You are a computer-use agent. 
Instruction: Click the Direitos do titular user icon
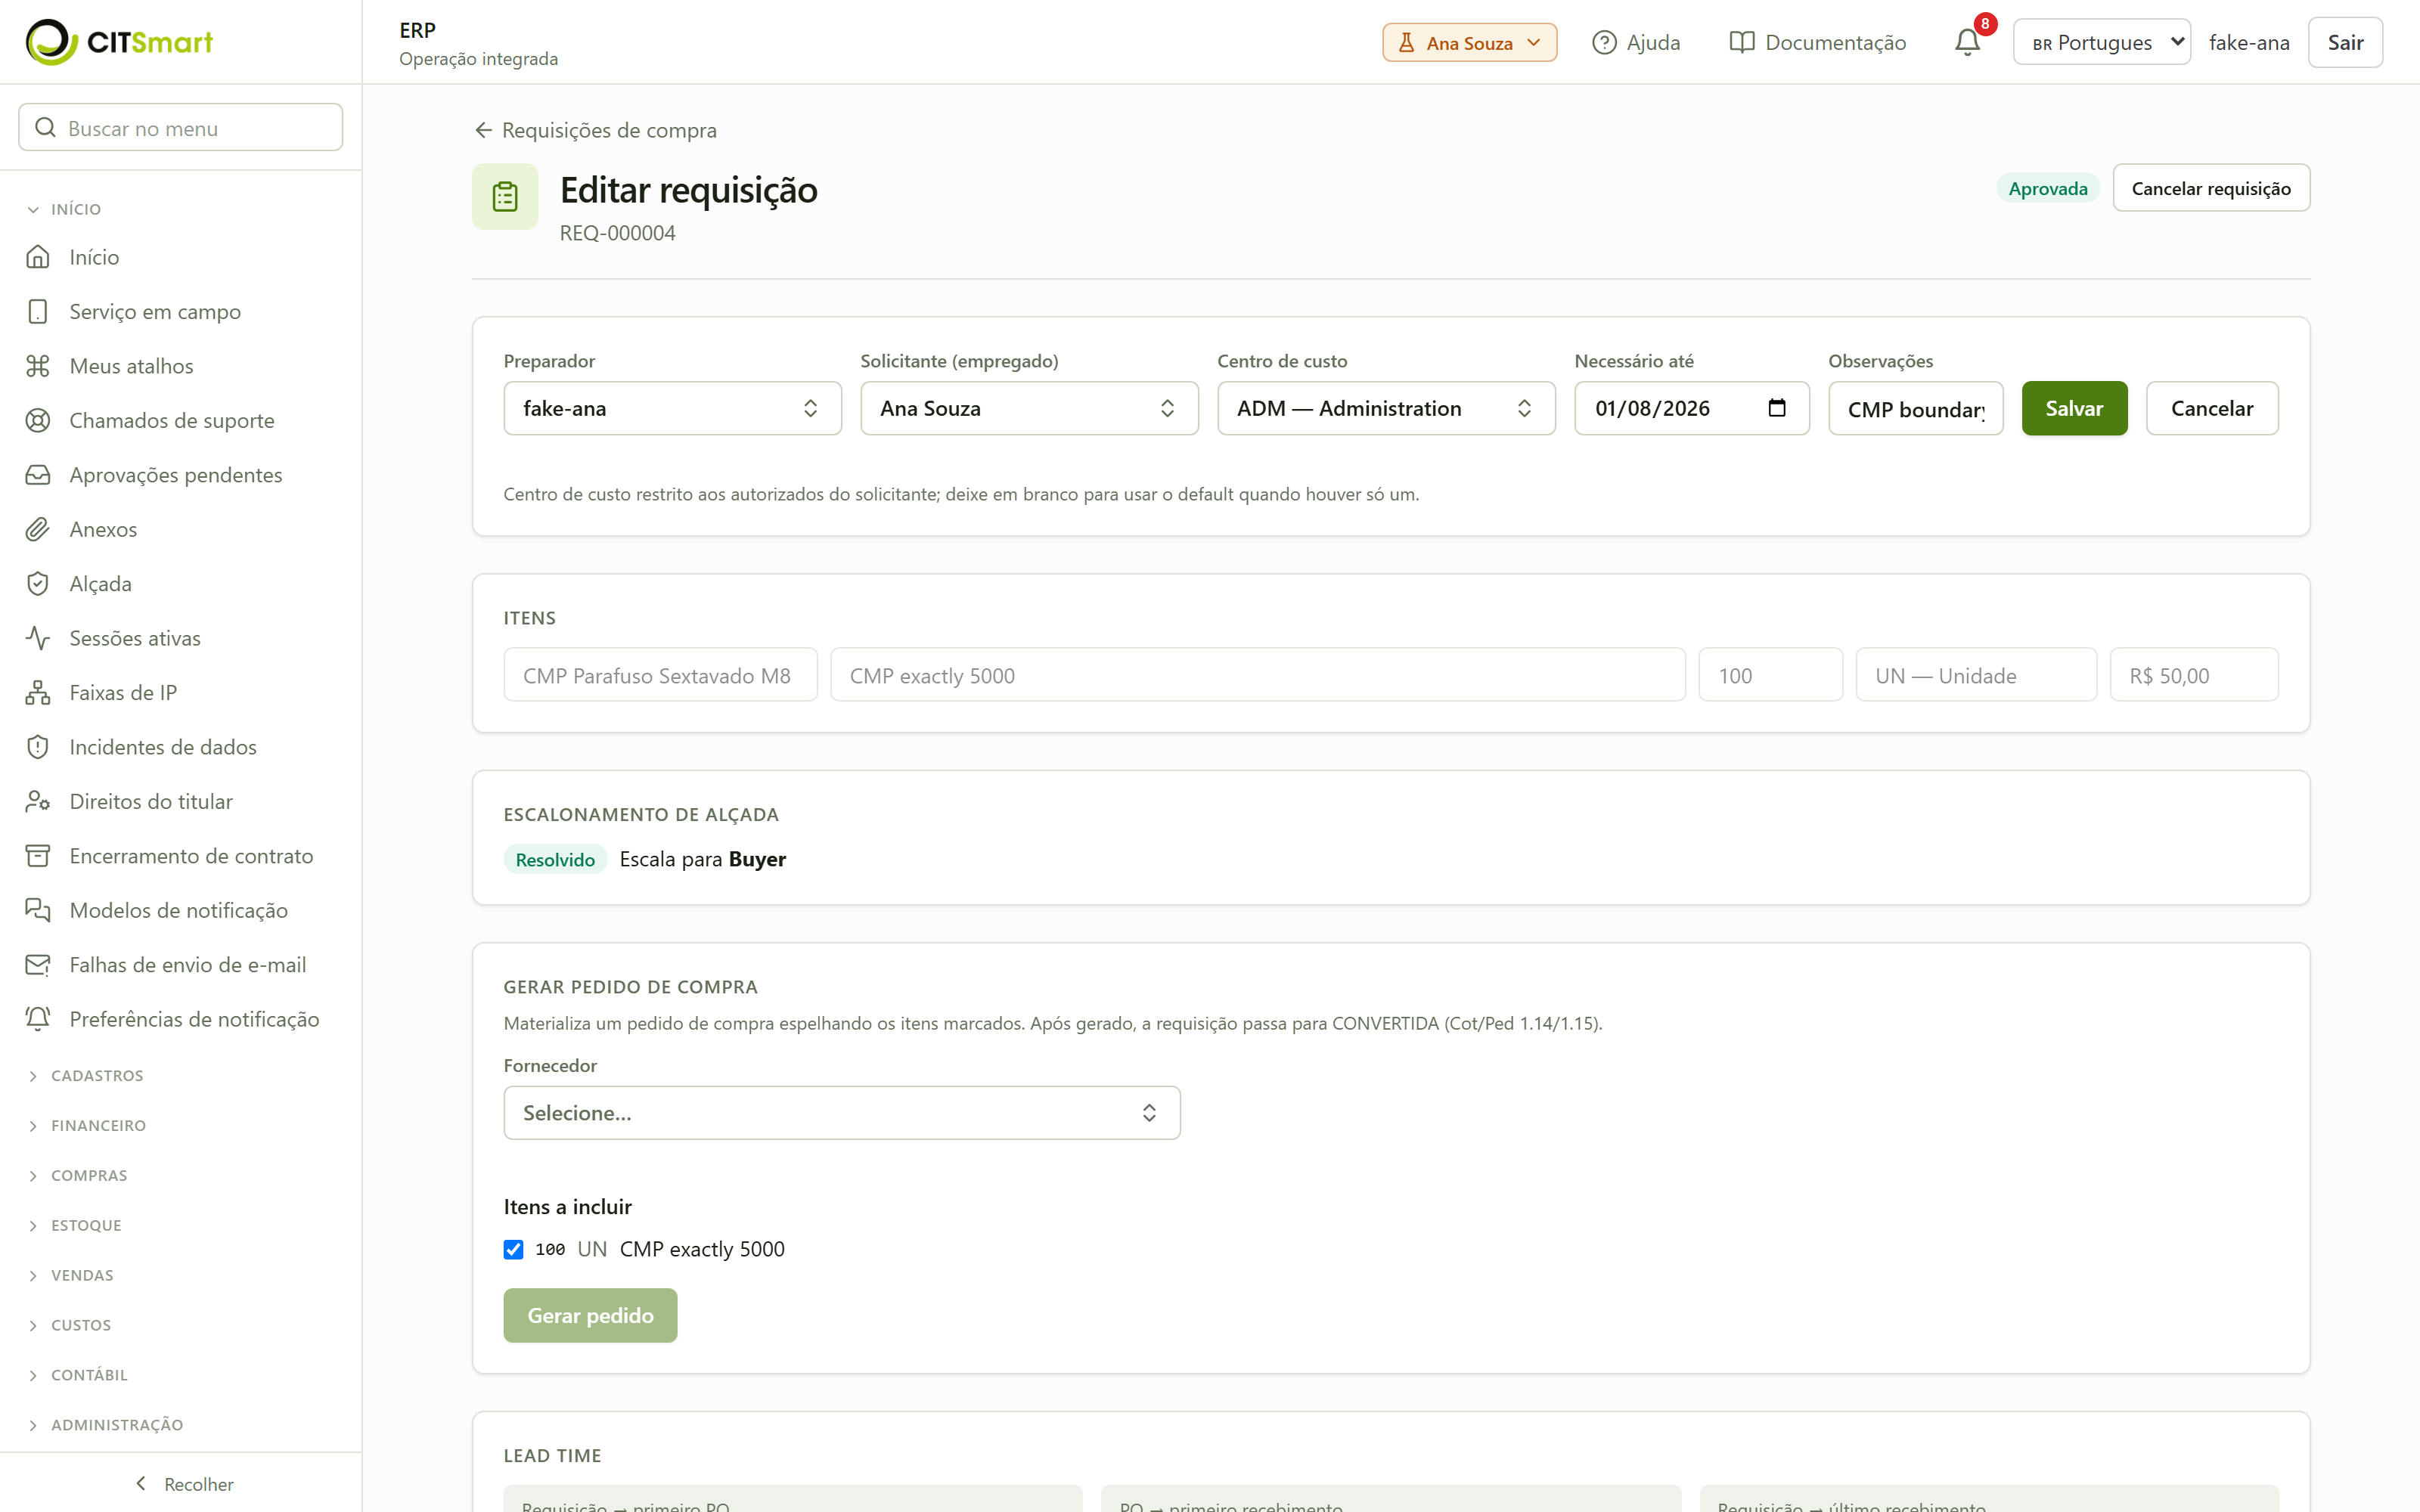point(38,801)
